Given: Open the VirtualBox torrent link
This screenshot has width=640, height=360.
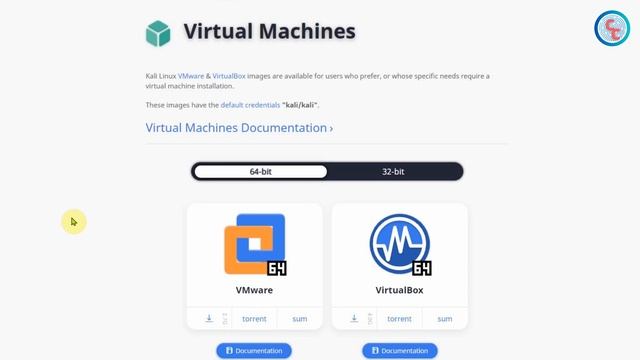Looking at the screenshot, I should coord(399,319).
